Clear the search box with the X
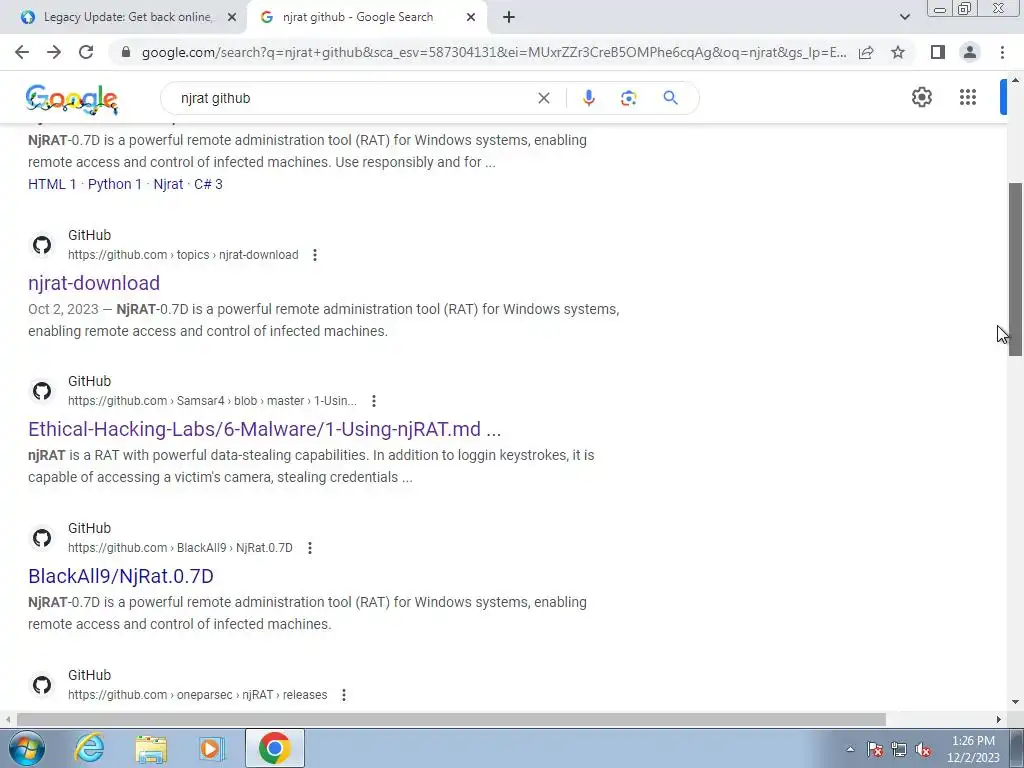The width and height of the screenshot is (1024, 768). tap(543, 98)
